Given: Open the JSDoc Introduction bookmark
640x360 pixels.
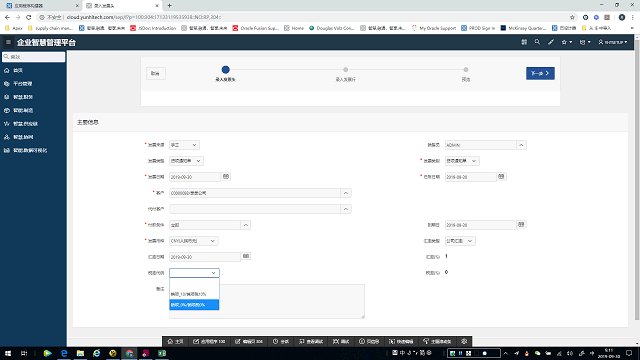Looking at the screenshot, I should (x=153, y=28).
